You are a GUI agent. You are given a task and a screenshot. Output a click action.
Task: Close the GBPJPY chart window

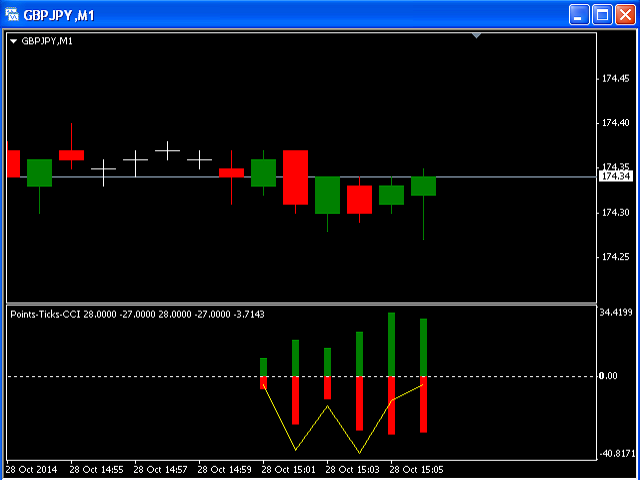(x=626, y=16)
